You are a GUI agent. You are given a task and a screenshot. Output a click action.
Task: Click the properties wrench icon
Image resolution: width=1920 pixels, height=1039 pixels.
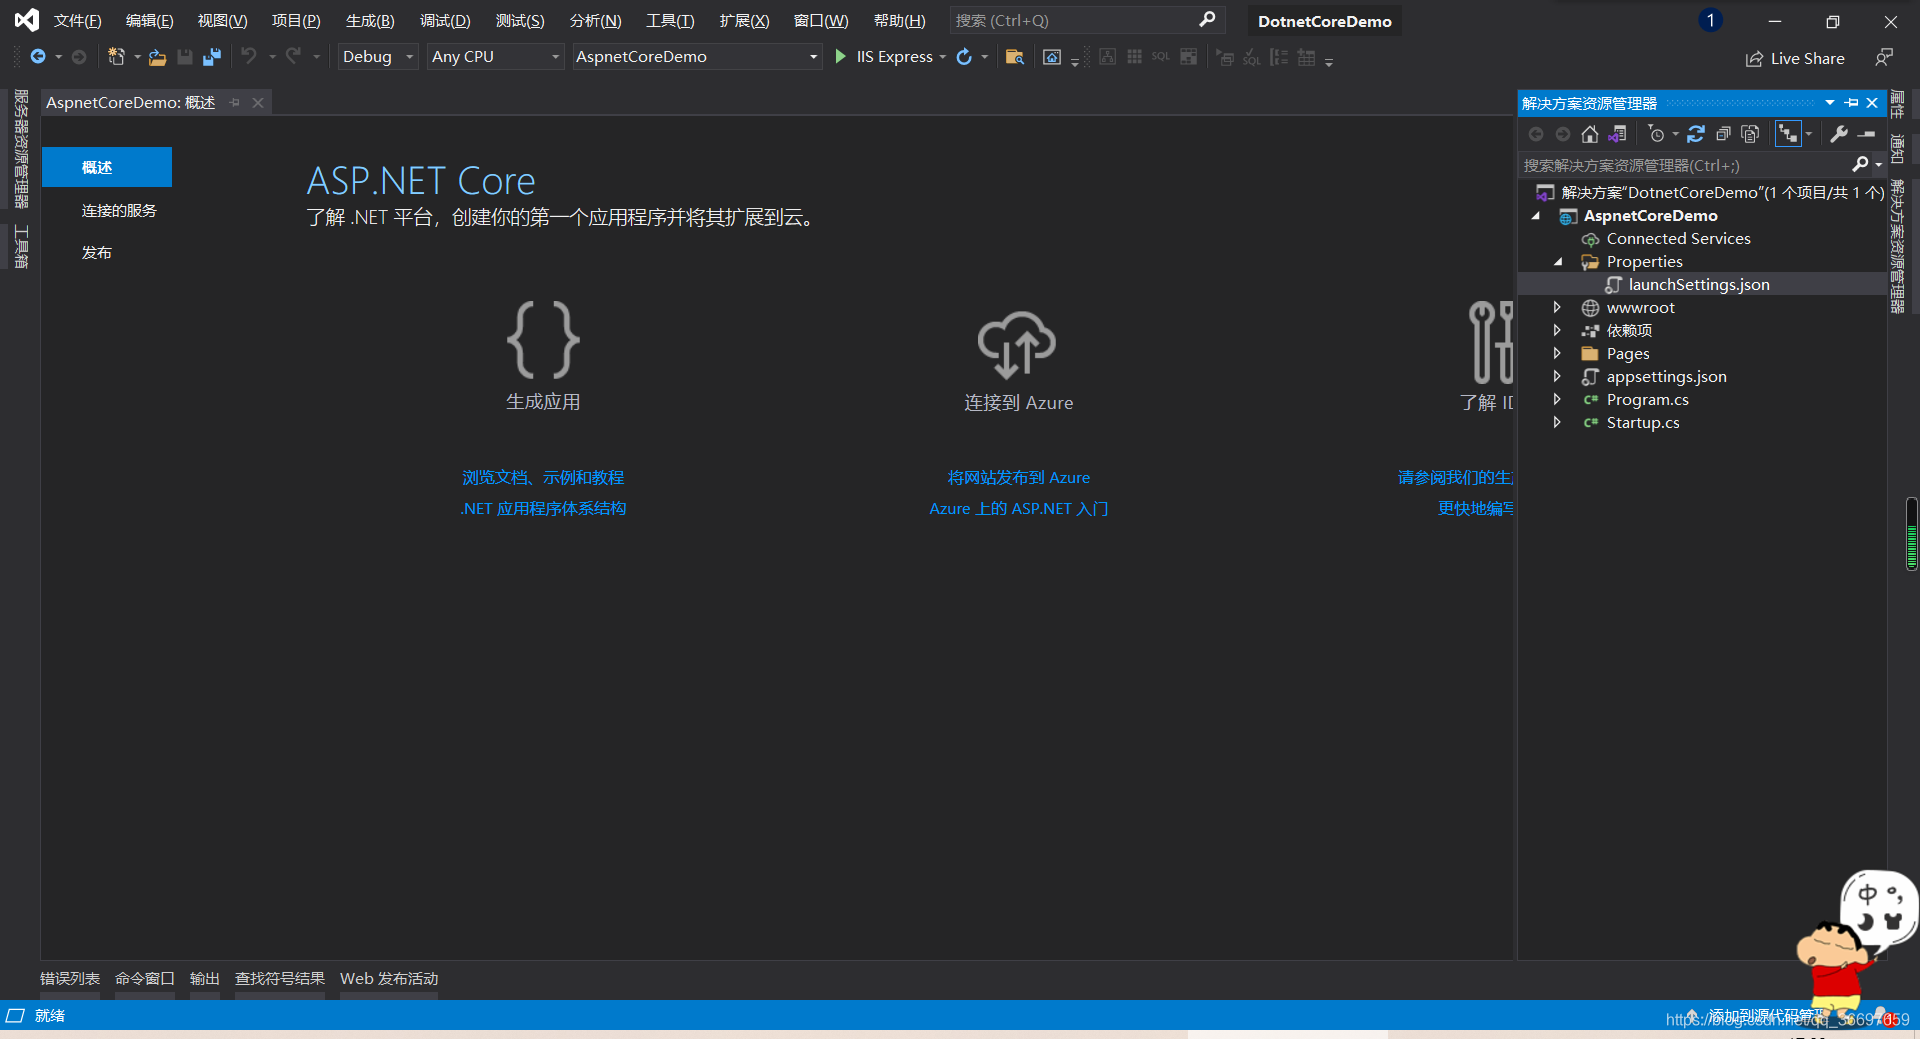[1839, 134]
